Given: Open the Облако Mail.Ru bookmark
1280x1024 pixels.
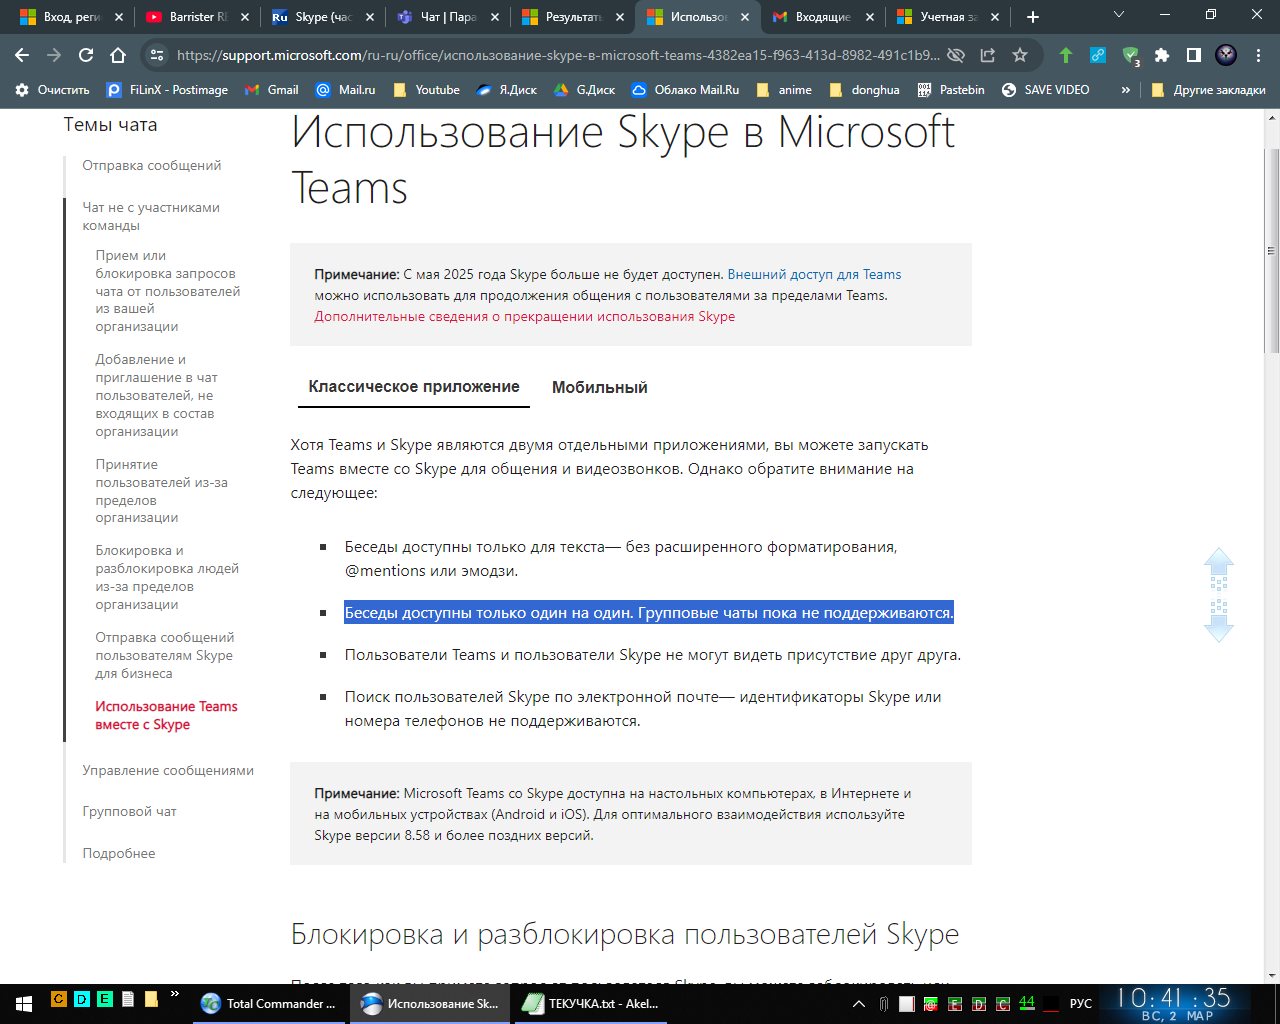Looking at the screenshot, I should coord(685,89).
